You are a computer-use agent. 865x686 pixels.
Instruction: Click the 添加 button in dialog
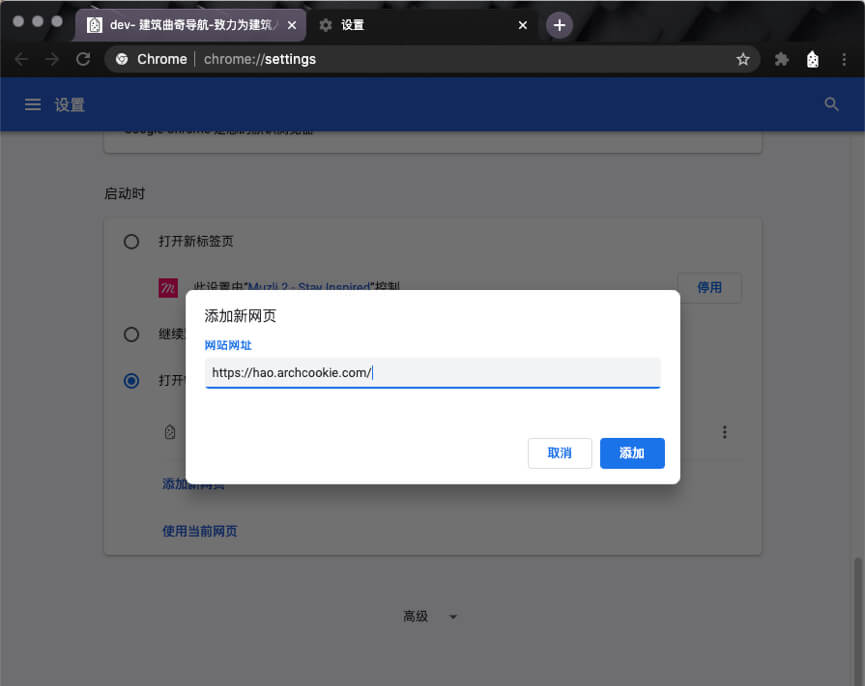632,453
